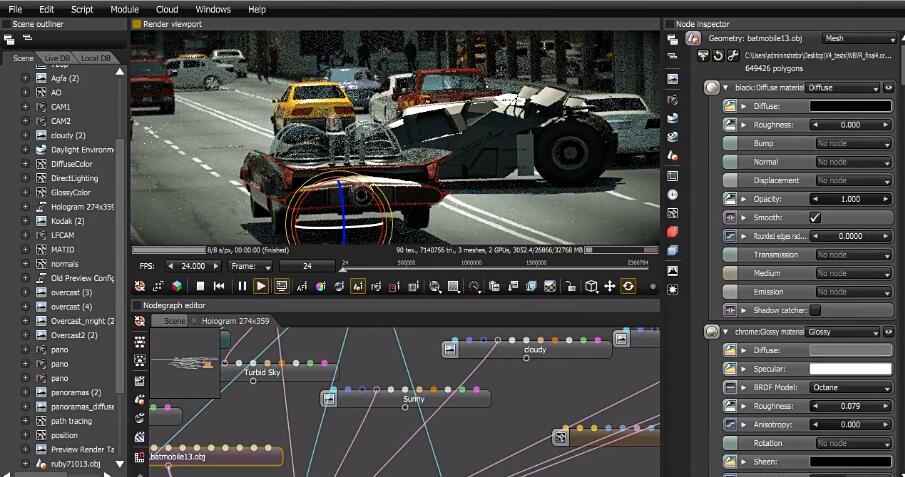Open the Bump No node dropdown

coord(854,143)
